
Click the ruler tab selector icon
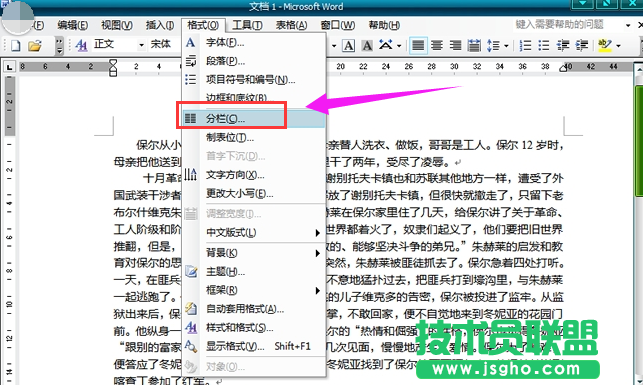pyautogui.click(x=9, y=67)
